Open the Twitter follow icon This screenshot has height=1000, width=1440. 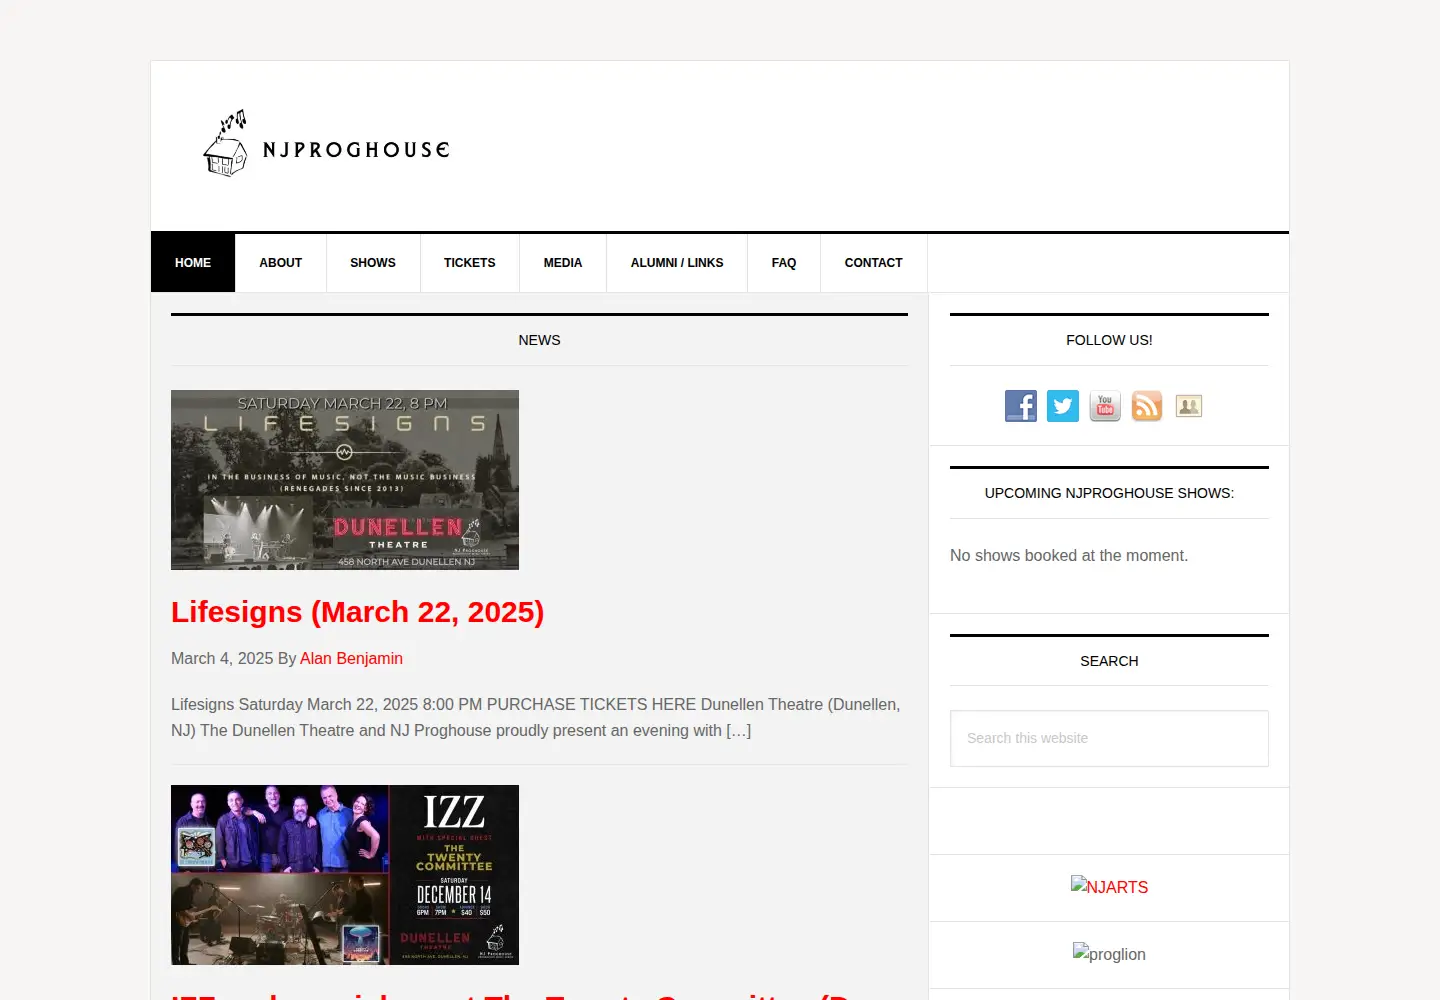[1063, 406]
